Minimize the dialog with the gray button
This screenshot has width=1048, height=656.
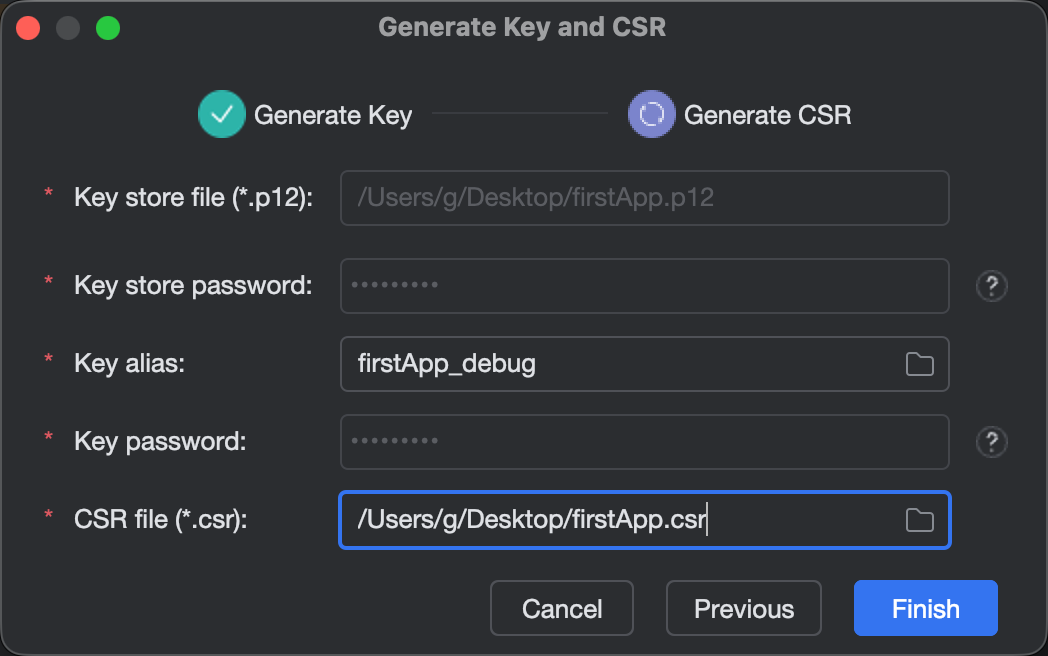point(68,27)
